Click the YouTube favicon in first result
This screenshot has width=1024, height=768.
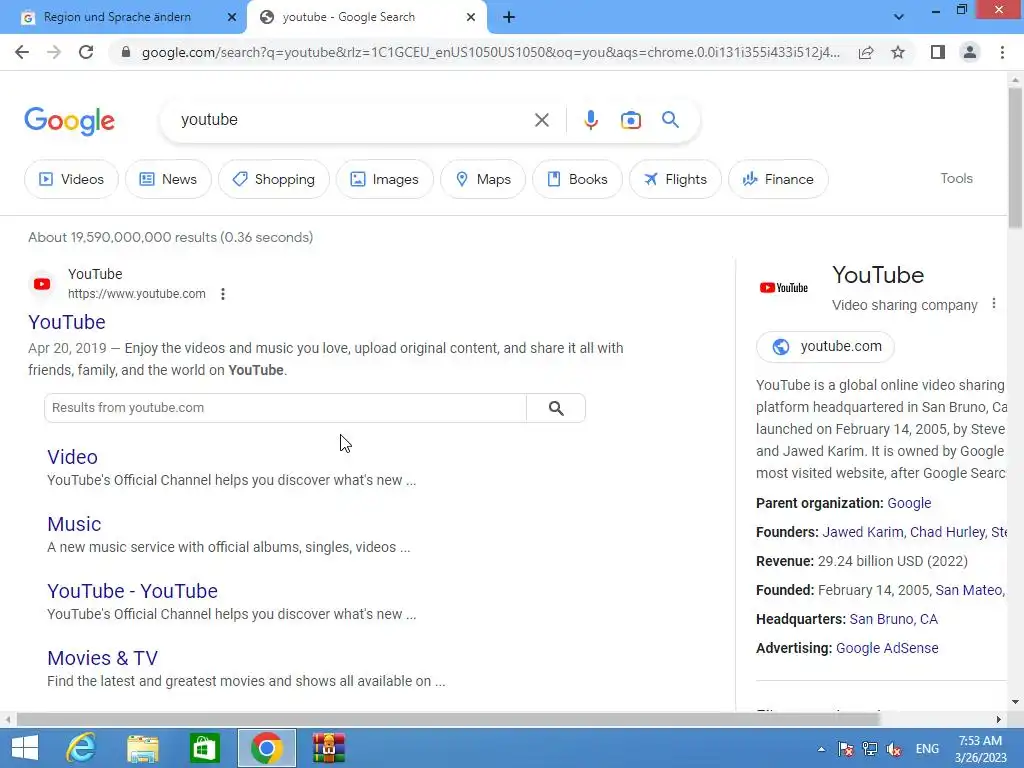42,284
